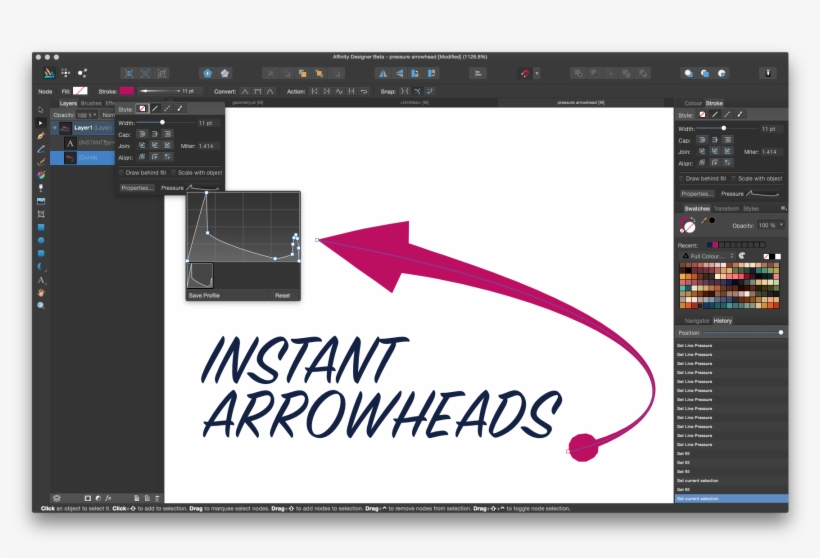The image size is (820, 558).
Task: Choose Solid line style in Stroke panel
Action: click(x=714, y=115)
